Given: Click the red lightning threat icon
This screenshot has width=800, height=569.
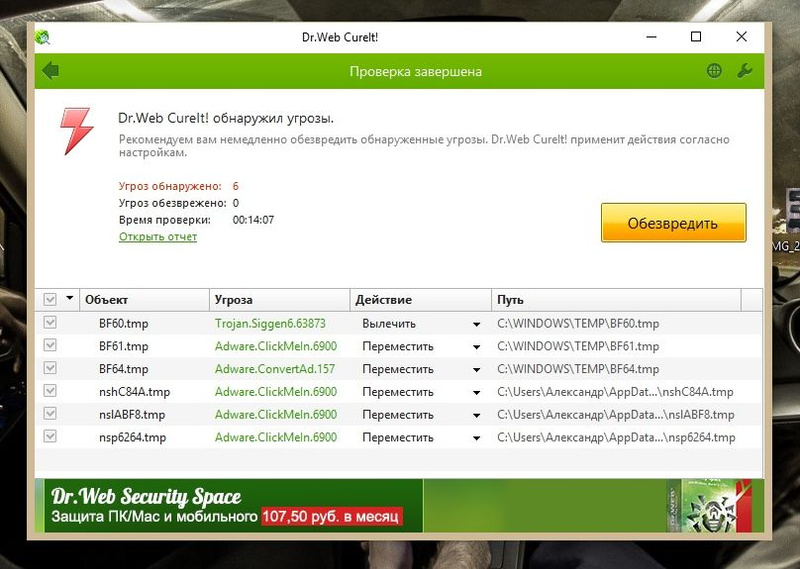Looking at the screenshot, I should (75, 130).
